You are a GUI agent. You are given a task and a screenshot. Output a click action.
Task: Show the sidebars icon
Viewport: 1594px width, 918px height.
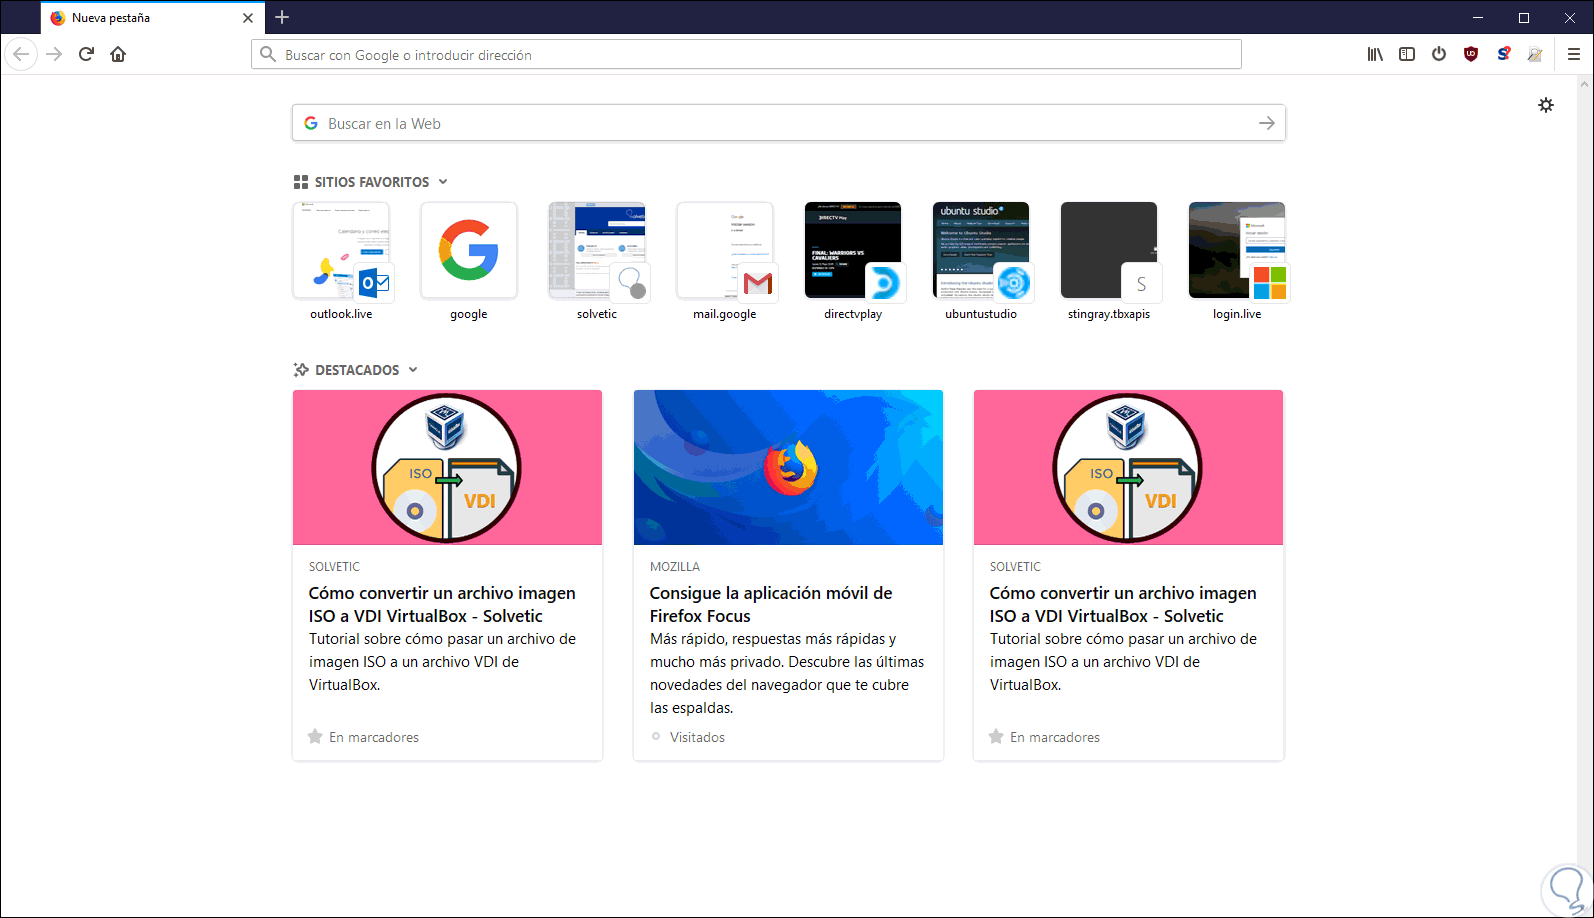(x=1407, y=54)
